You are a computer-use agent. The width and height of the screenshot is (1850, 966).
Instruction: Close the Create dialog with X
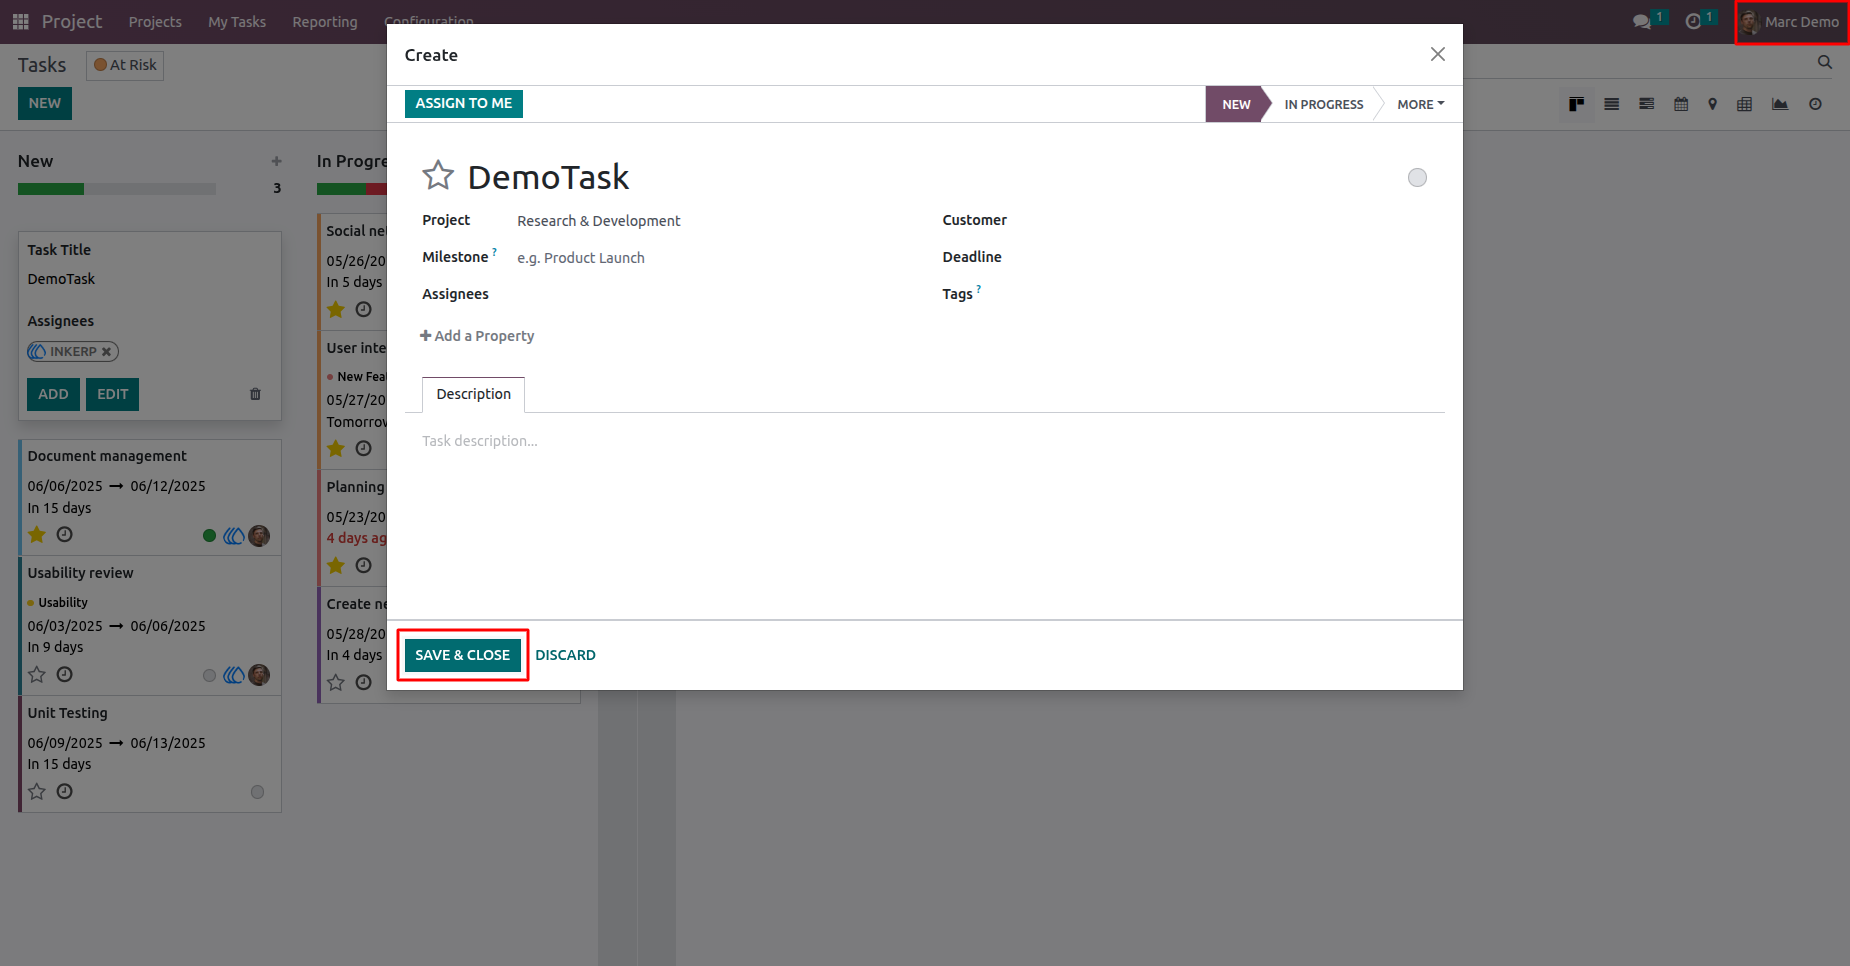click(x=1437, y=54)
